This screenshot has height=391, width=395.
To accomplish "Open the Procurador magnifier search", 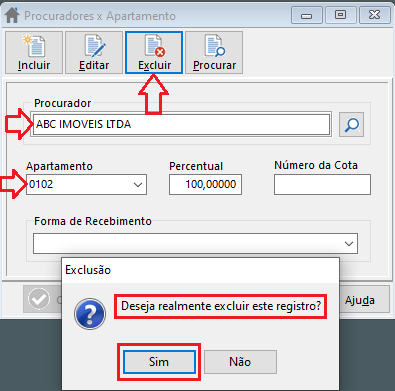I will tap(351, 125).
